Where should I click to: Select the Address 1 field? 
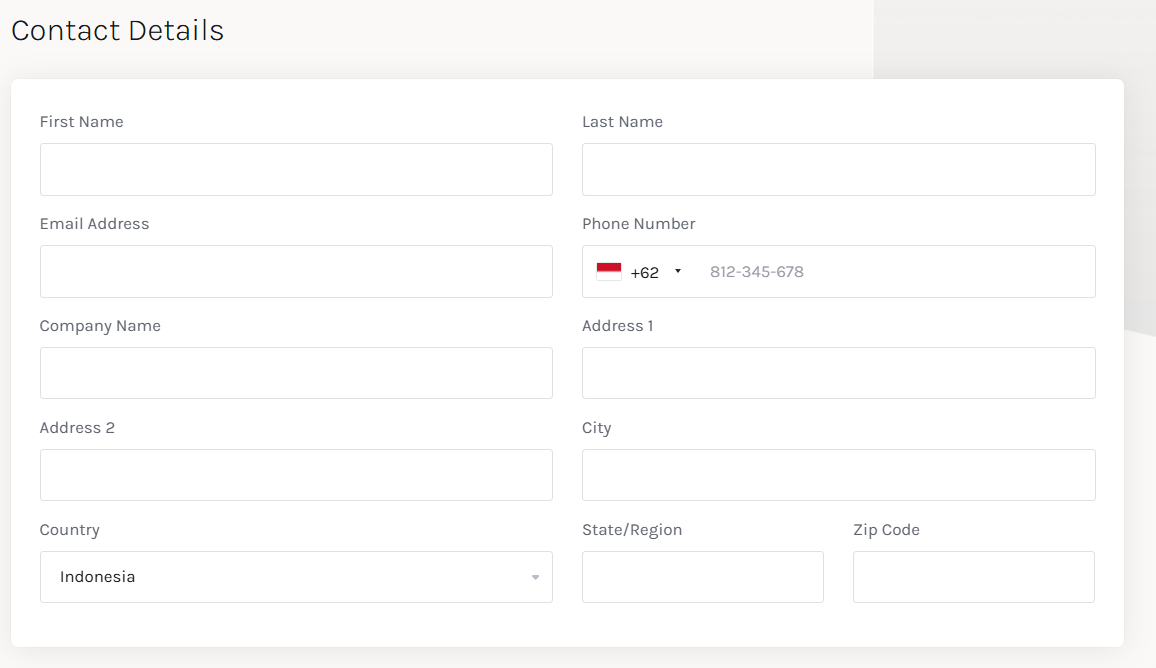[838, 373]
